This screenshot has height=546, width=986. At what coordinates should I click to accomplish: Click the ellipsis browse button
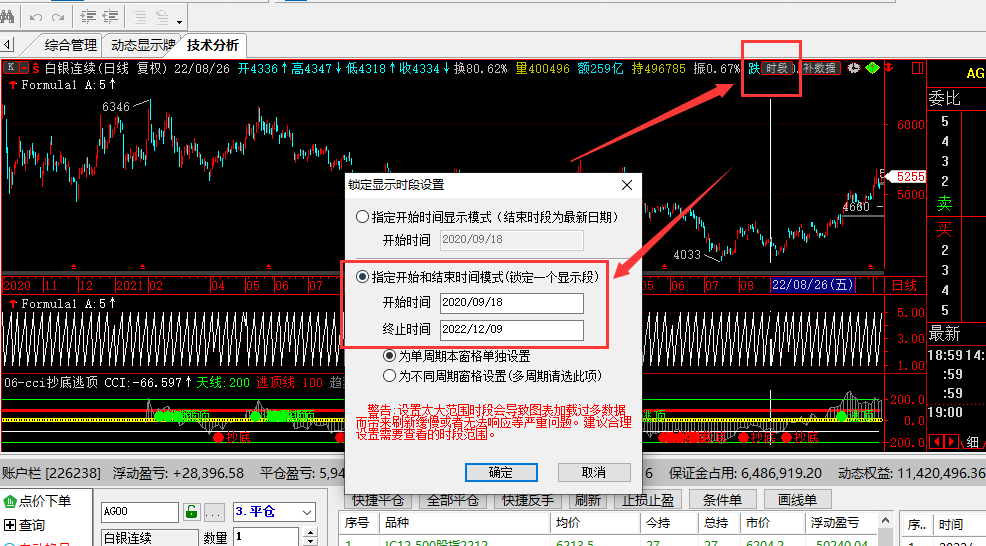213,513
